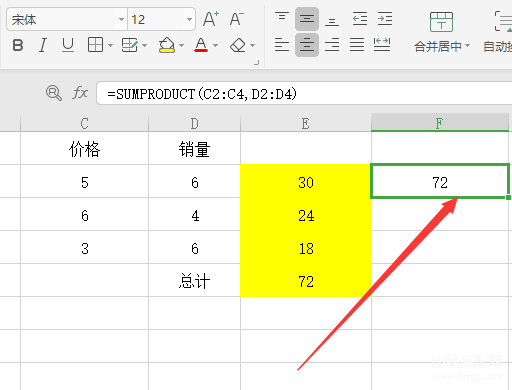Click the decrease font size icon
This screenshot has height=390, width=512.
237,19
